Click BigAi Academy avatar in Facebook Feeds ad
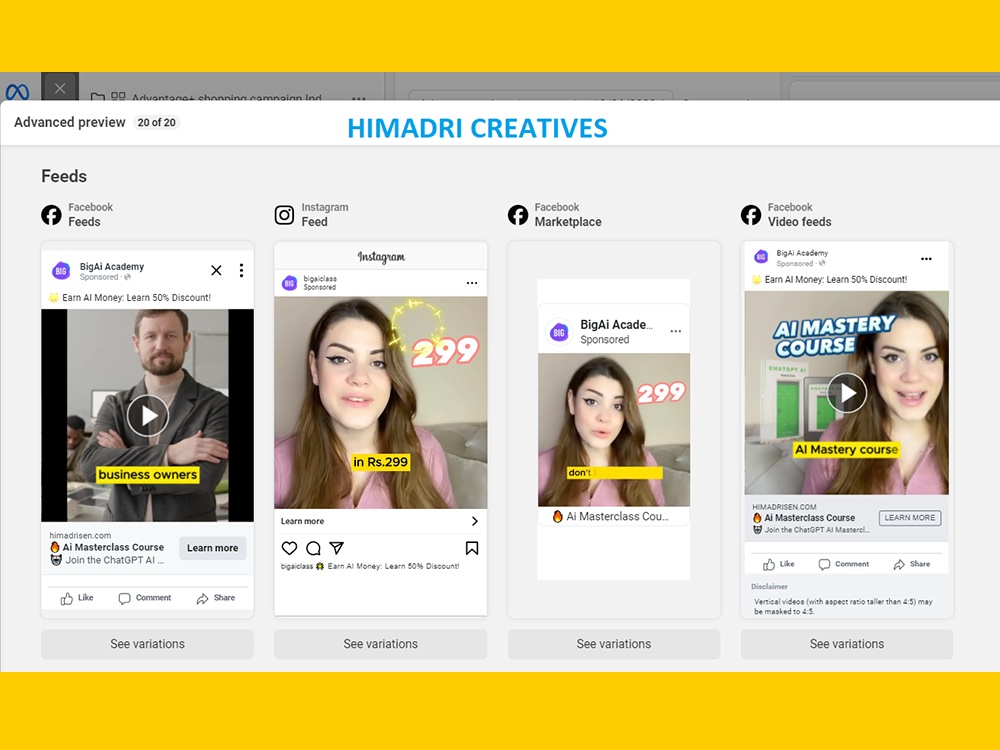 click(x=61, y=271)
